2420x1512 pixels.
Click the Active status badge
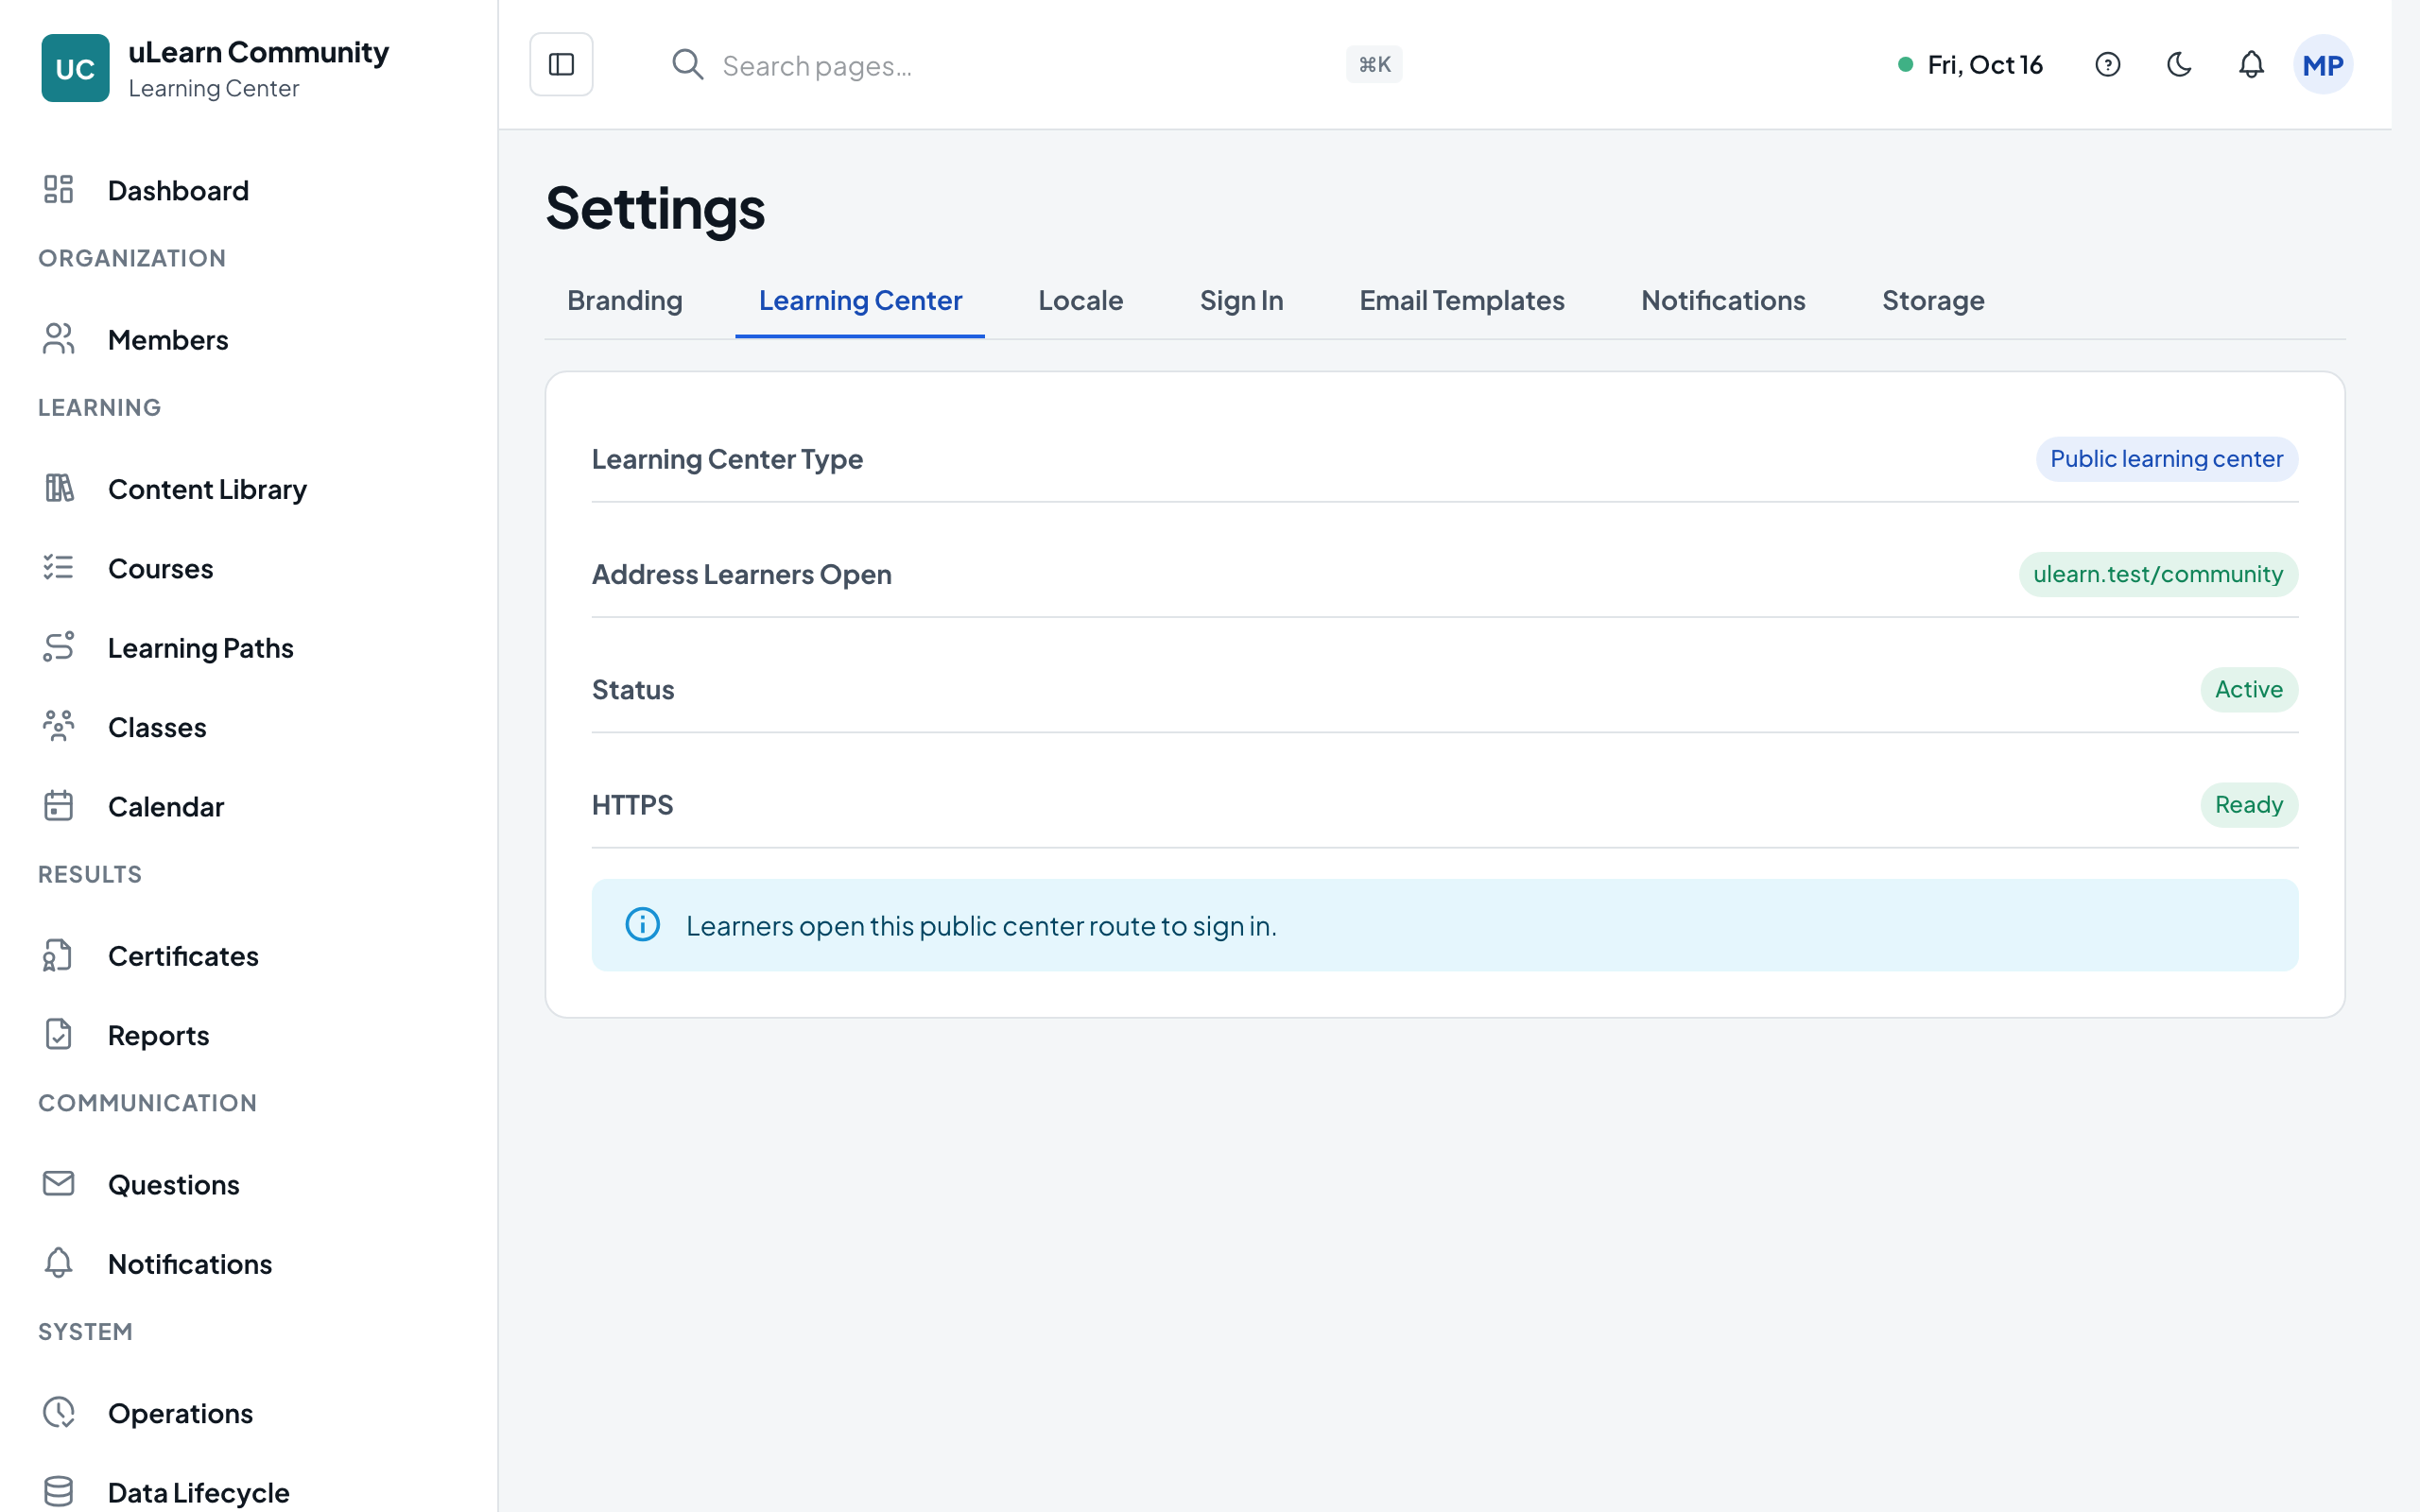tap(2248, 690)
